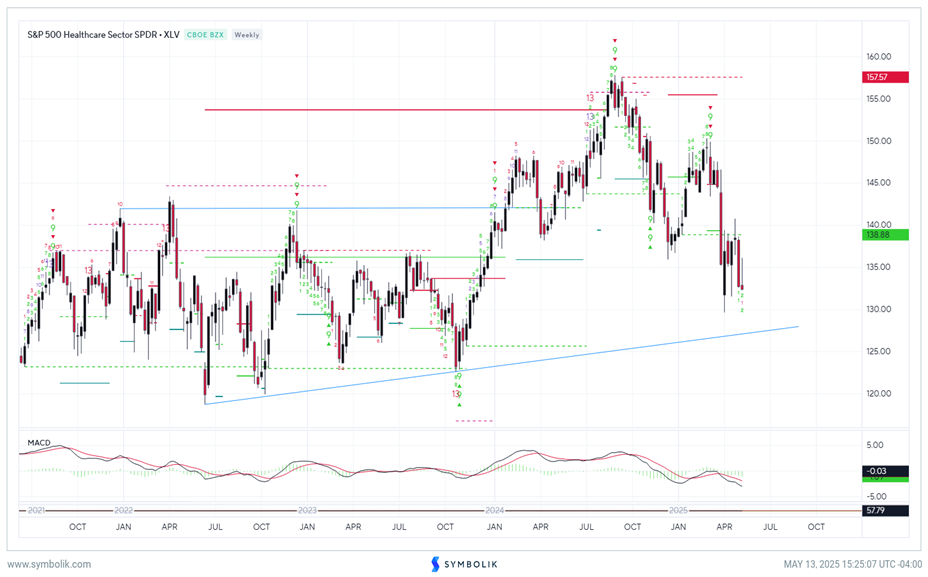Image resolution: width=928 pixels, height=577 pixels.
Task: Click the Weekly timeframe badge
Action: 246,35
